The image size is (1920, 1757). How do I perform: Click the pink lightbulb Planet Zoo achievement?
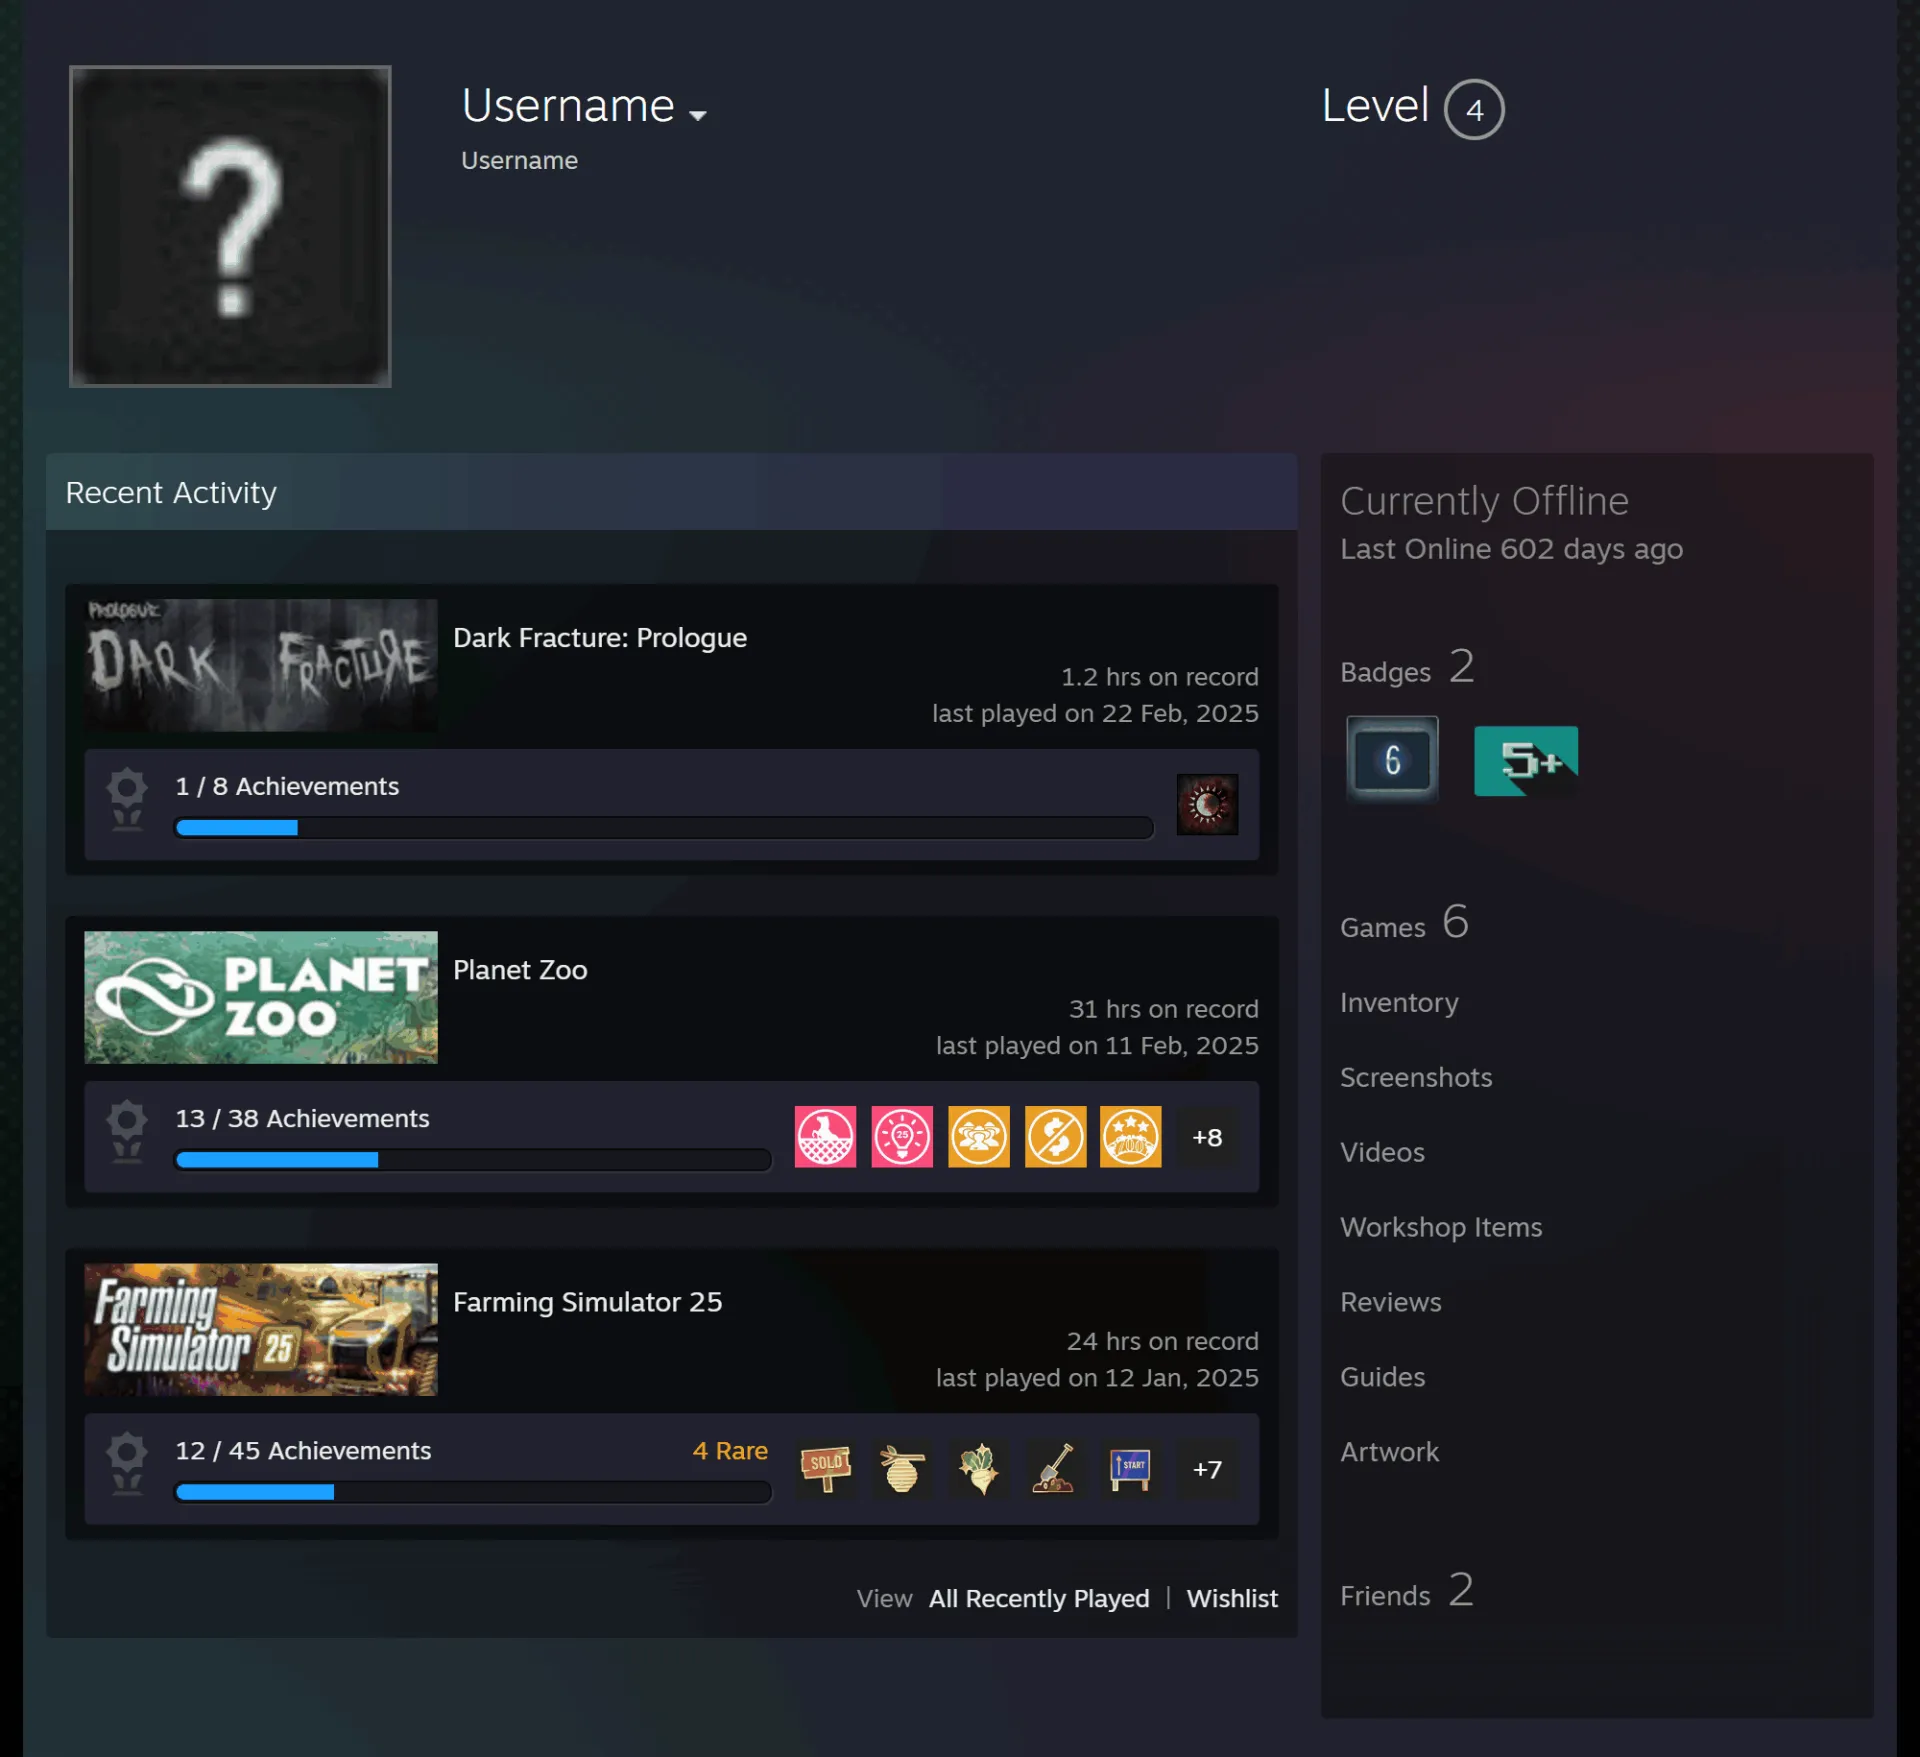pos(902,1137)
